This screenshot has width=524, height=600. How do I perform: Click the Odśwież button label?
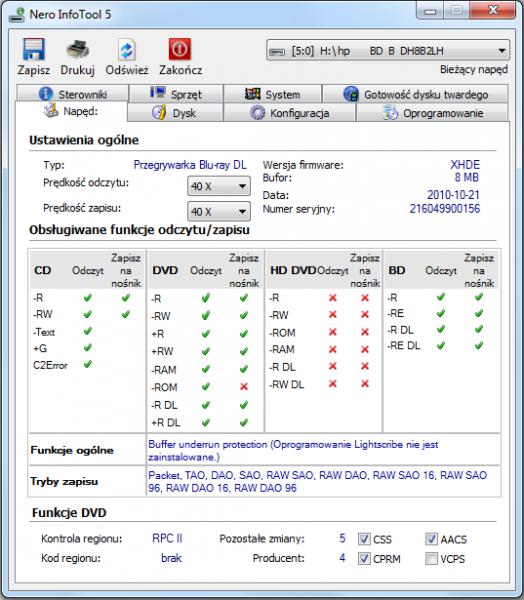pos(127,70)
